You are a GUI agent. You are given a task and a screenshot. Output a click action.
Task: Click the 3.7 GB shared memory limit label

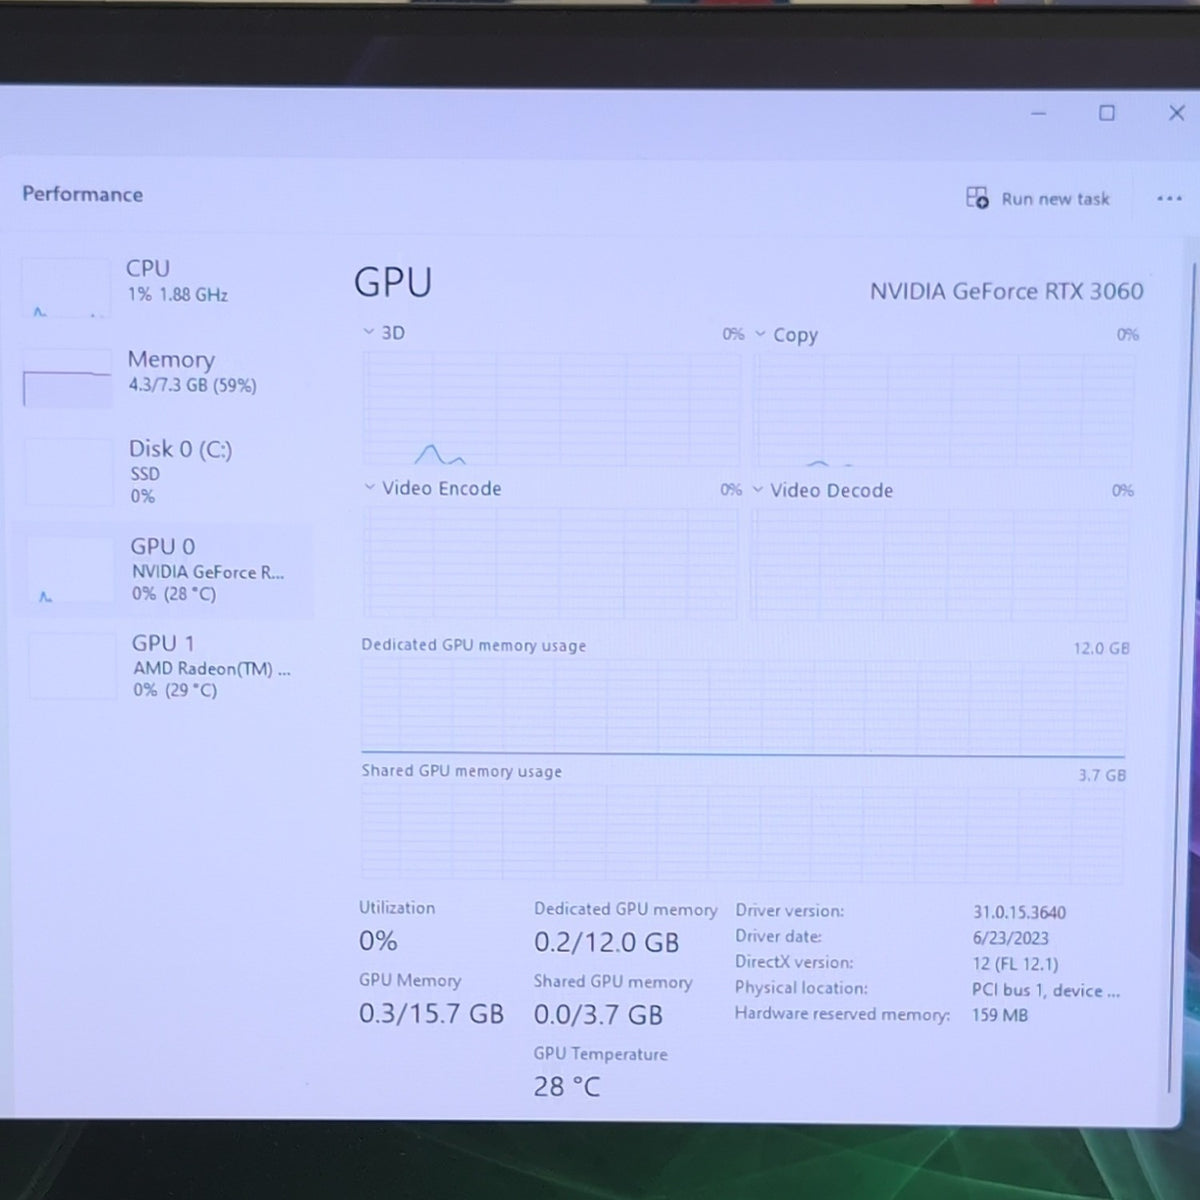pyautogui.click(x=1102, y=775)
